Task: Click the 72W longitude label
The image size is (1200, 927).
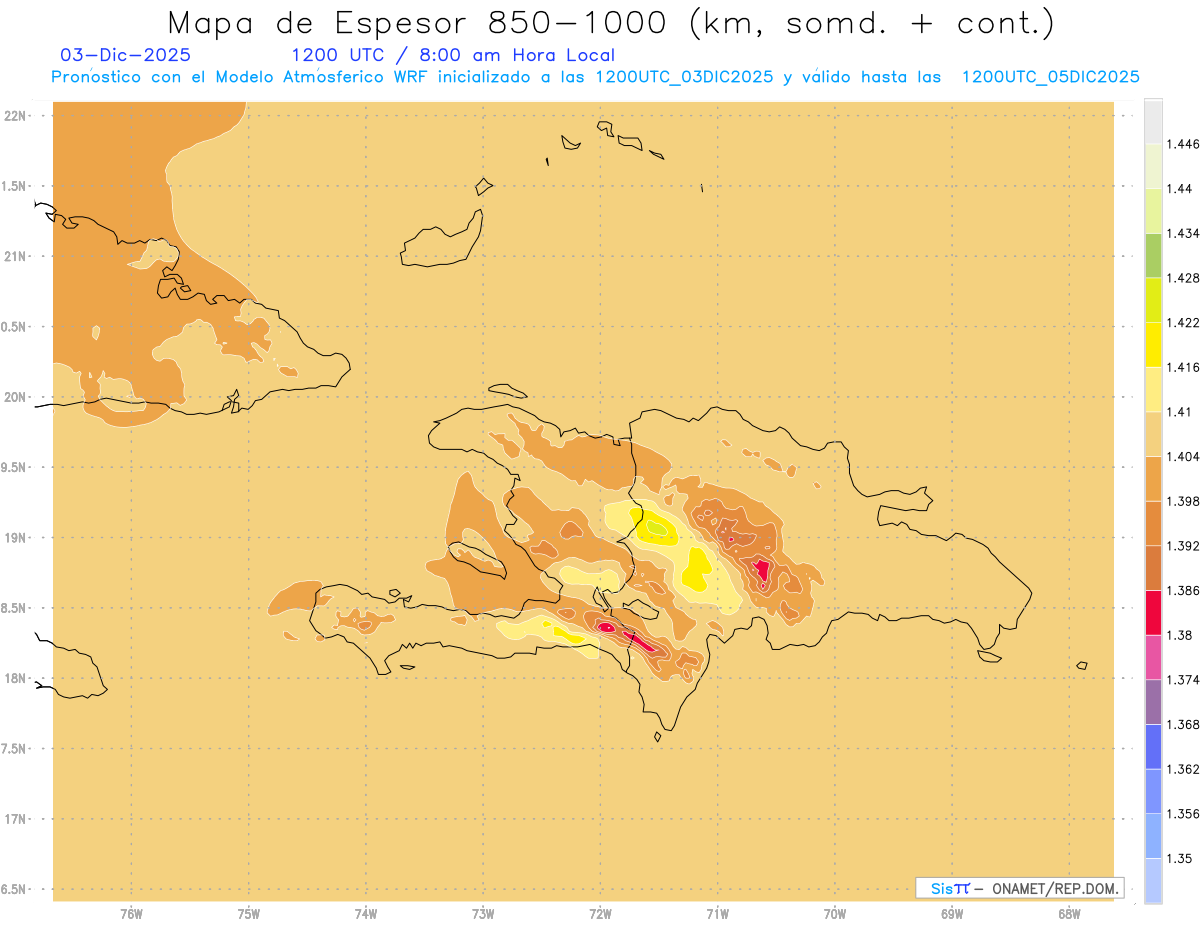Action: pos(600,913)
